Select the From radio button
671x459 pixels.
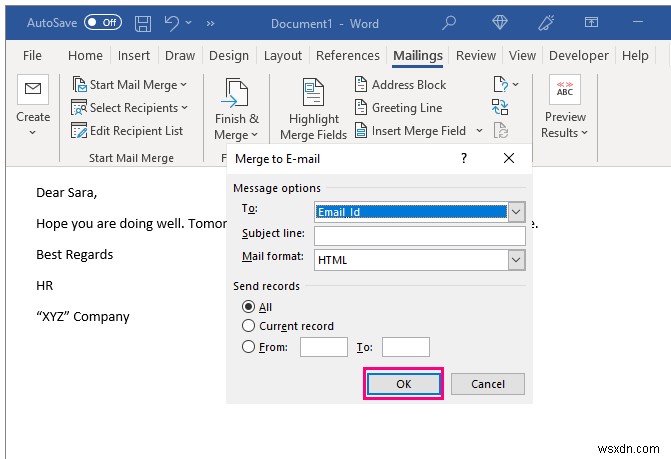(x=248, y=346)
